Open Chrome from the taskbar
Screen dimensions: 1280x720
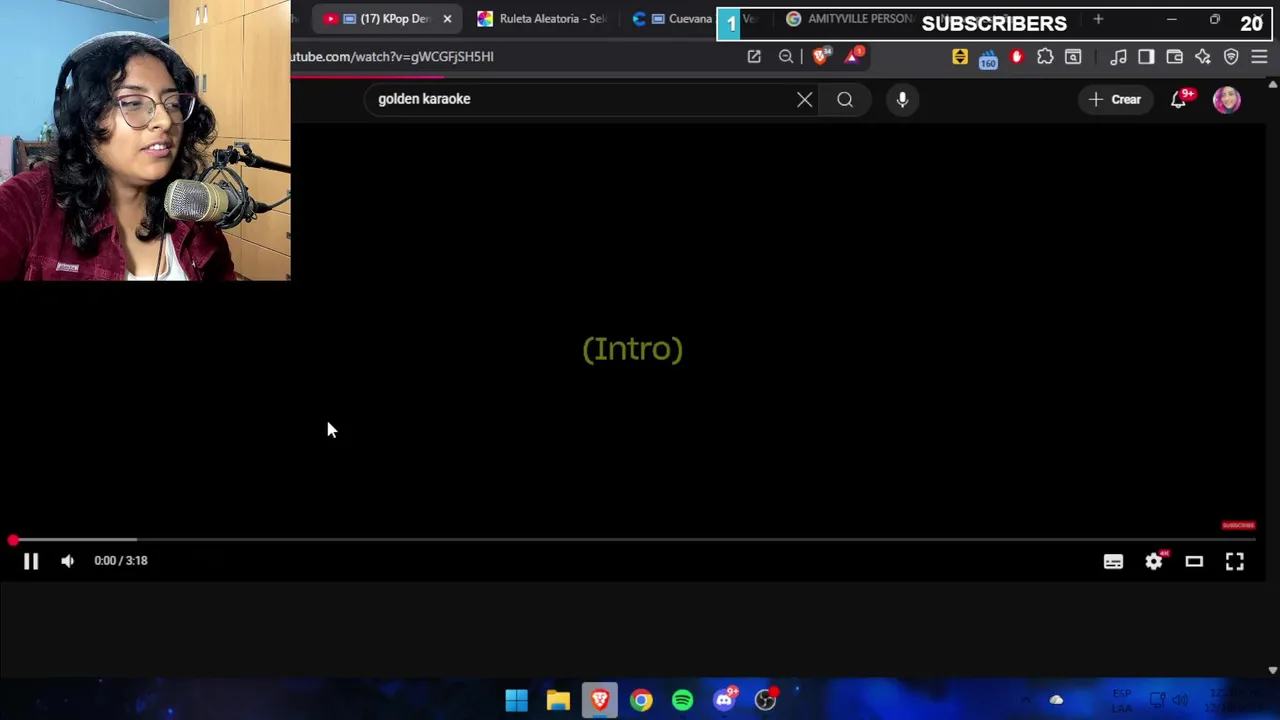point(641,700)
